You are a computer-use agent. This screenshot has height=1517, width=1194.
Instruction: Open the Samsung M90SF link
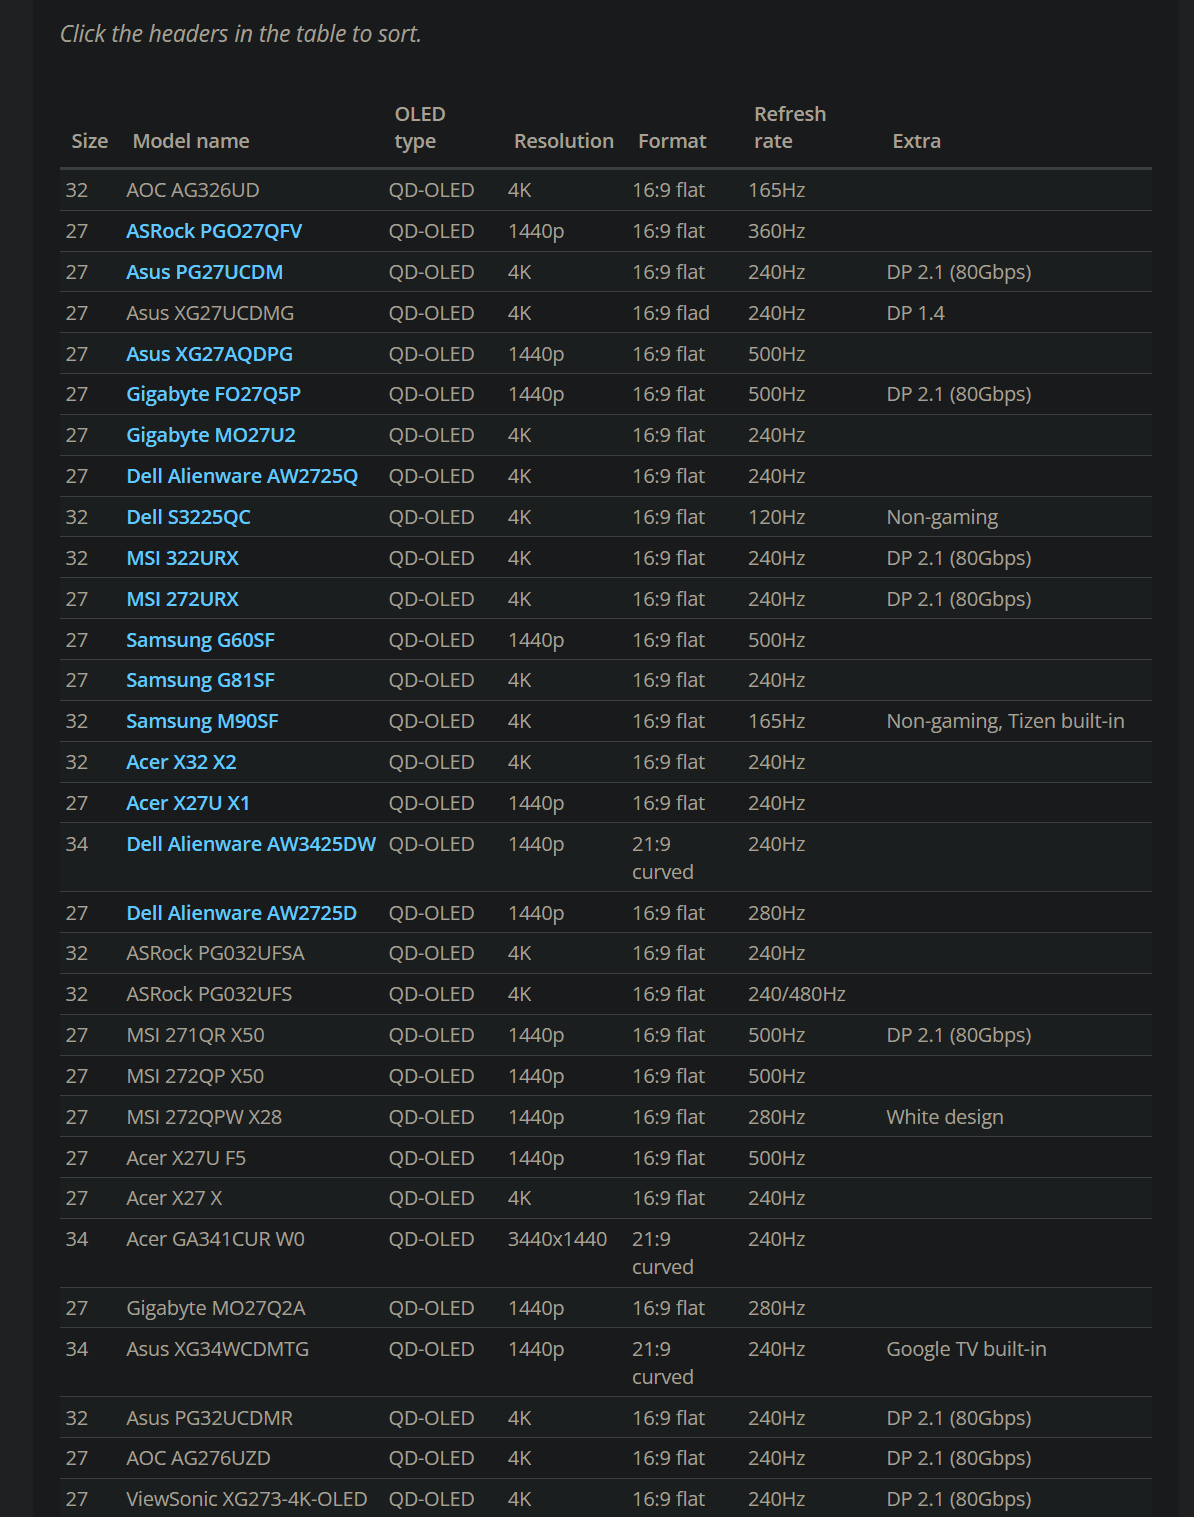202,721
